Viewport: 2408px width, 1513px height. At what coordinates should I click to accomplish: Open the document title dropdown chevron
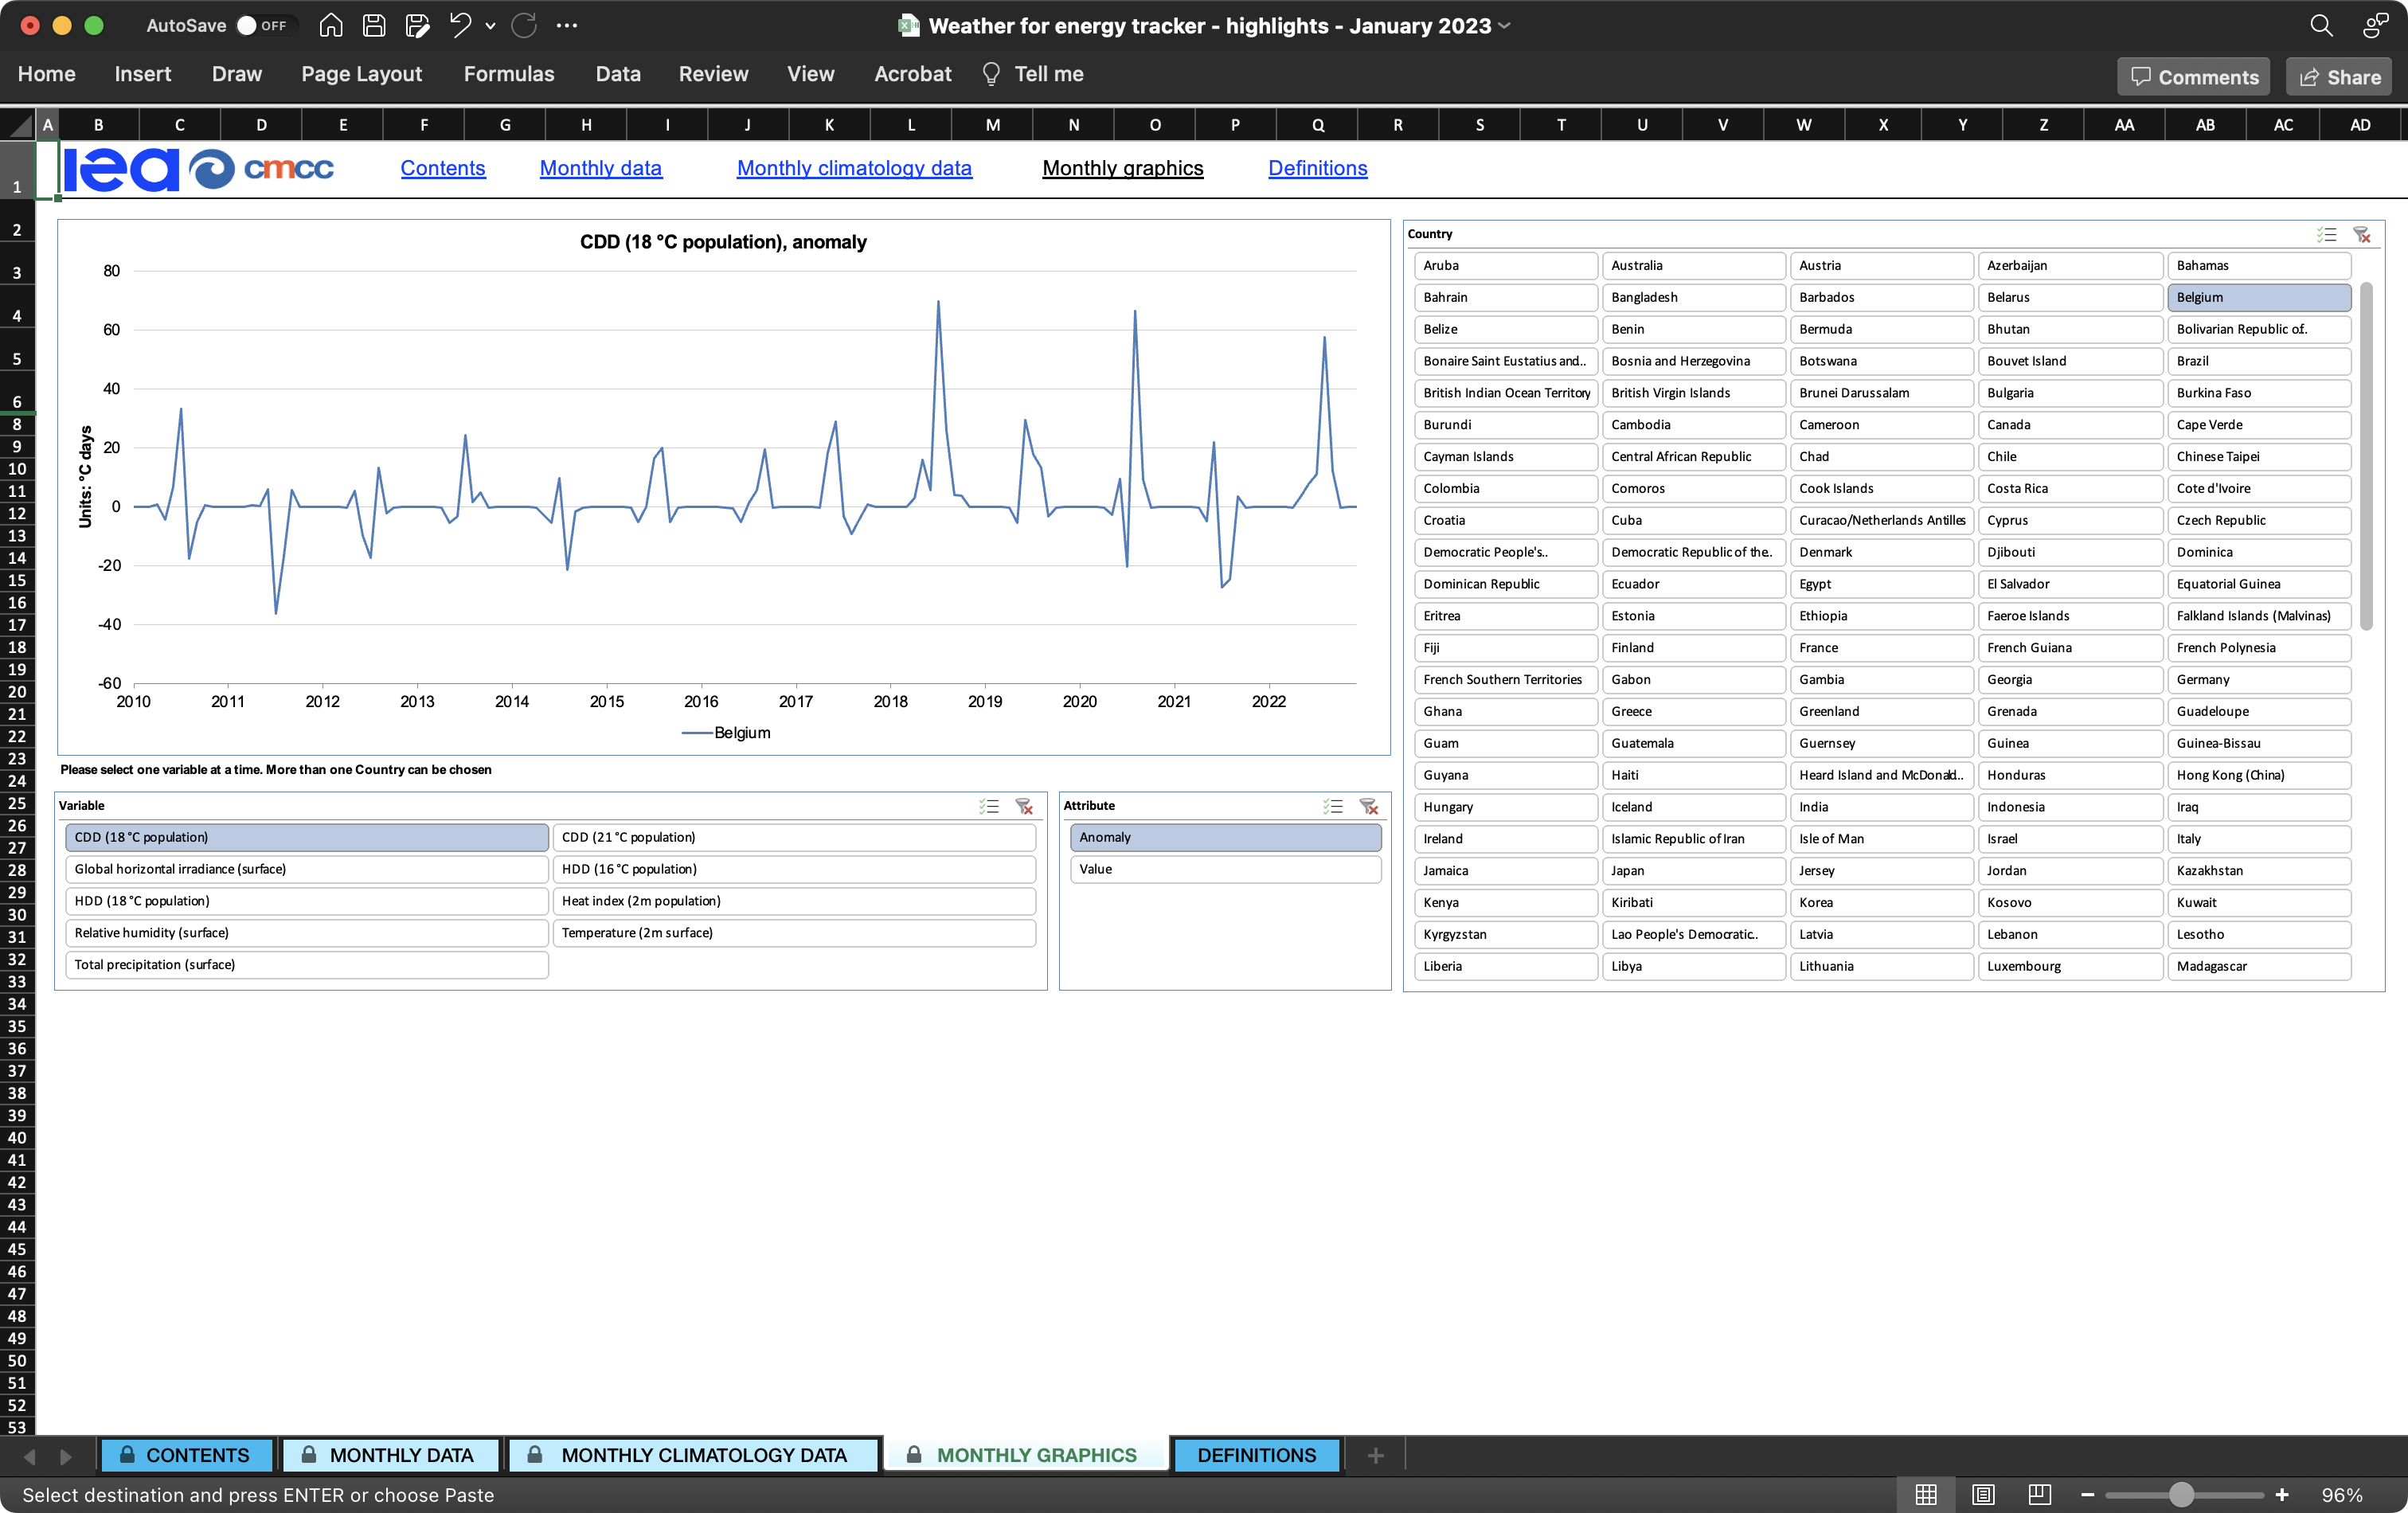pyautogui.click(x=1505, y=26)
